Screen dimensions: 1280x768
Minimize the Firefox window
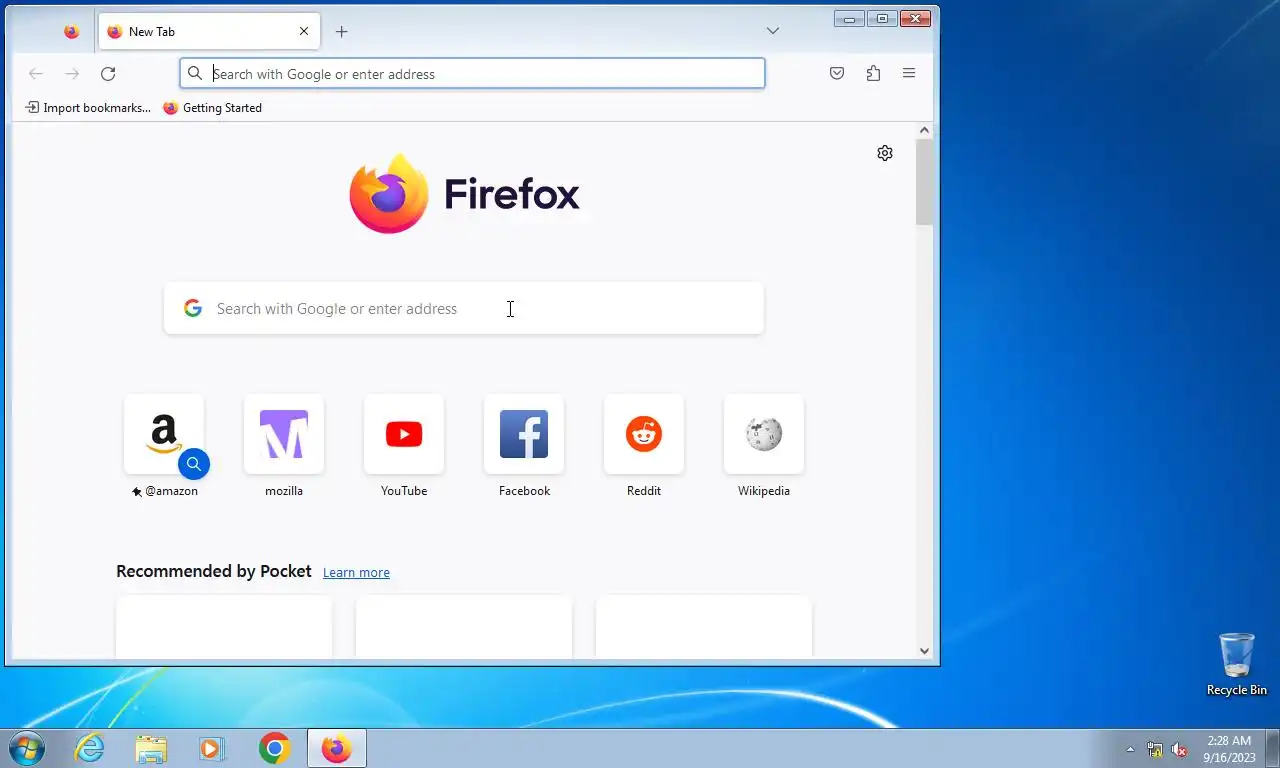point(849,18)
